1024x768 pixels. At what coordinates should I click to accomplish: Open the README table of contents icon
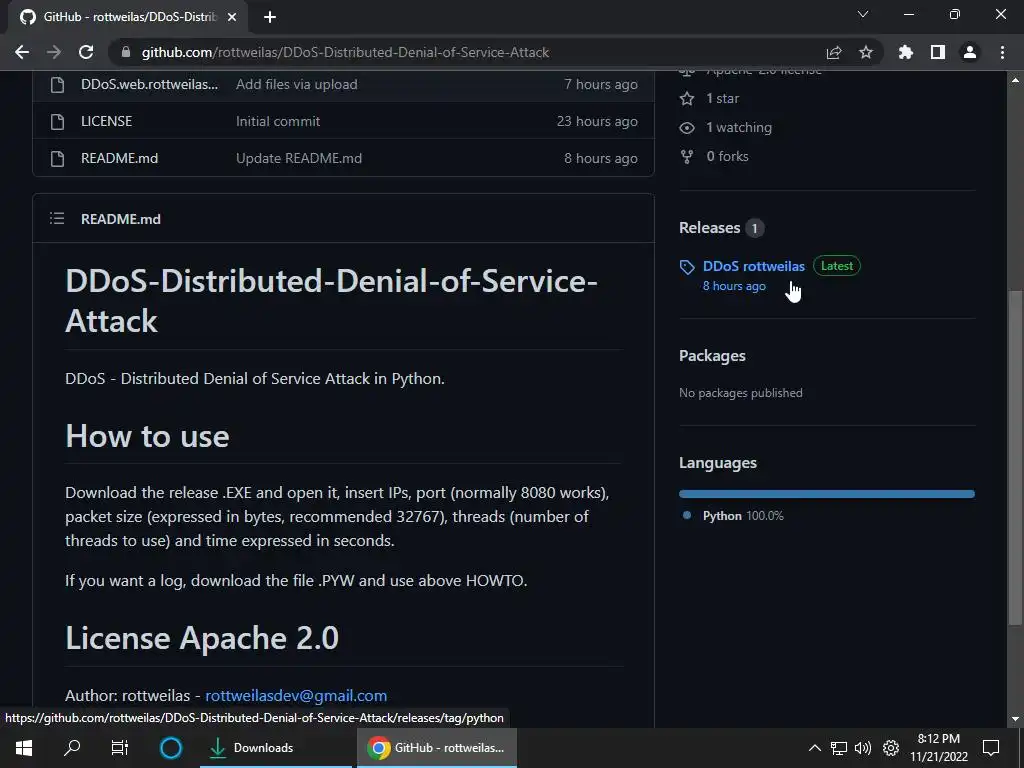pos(57,219)
